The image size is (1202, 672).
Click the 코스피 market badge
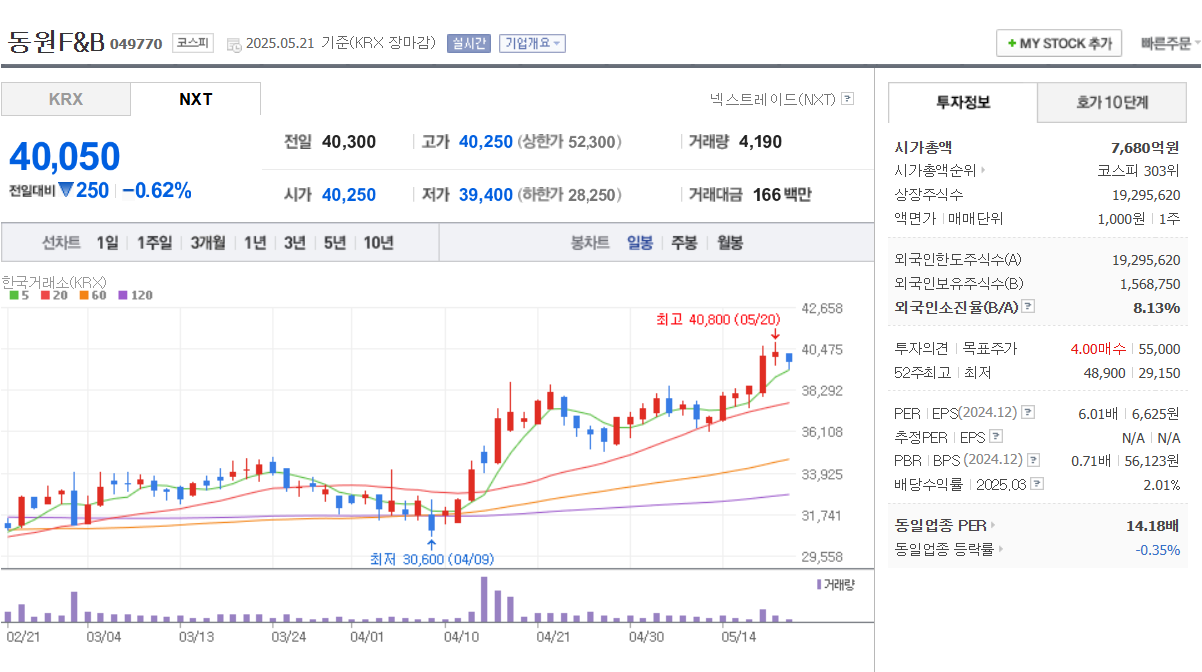point(191,43)
